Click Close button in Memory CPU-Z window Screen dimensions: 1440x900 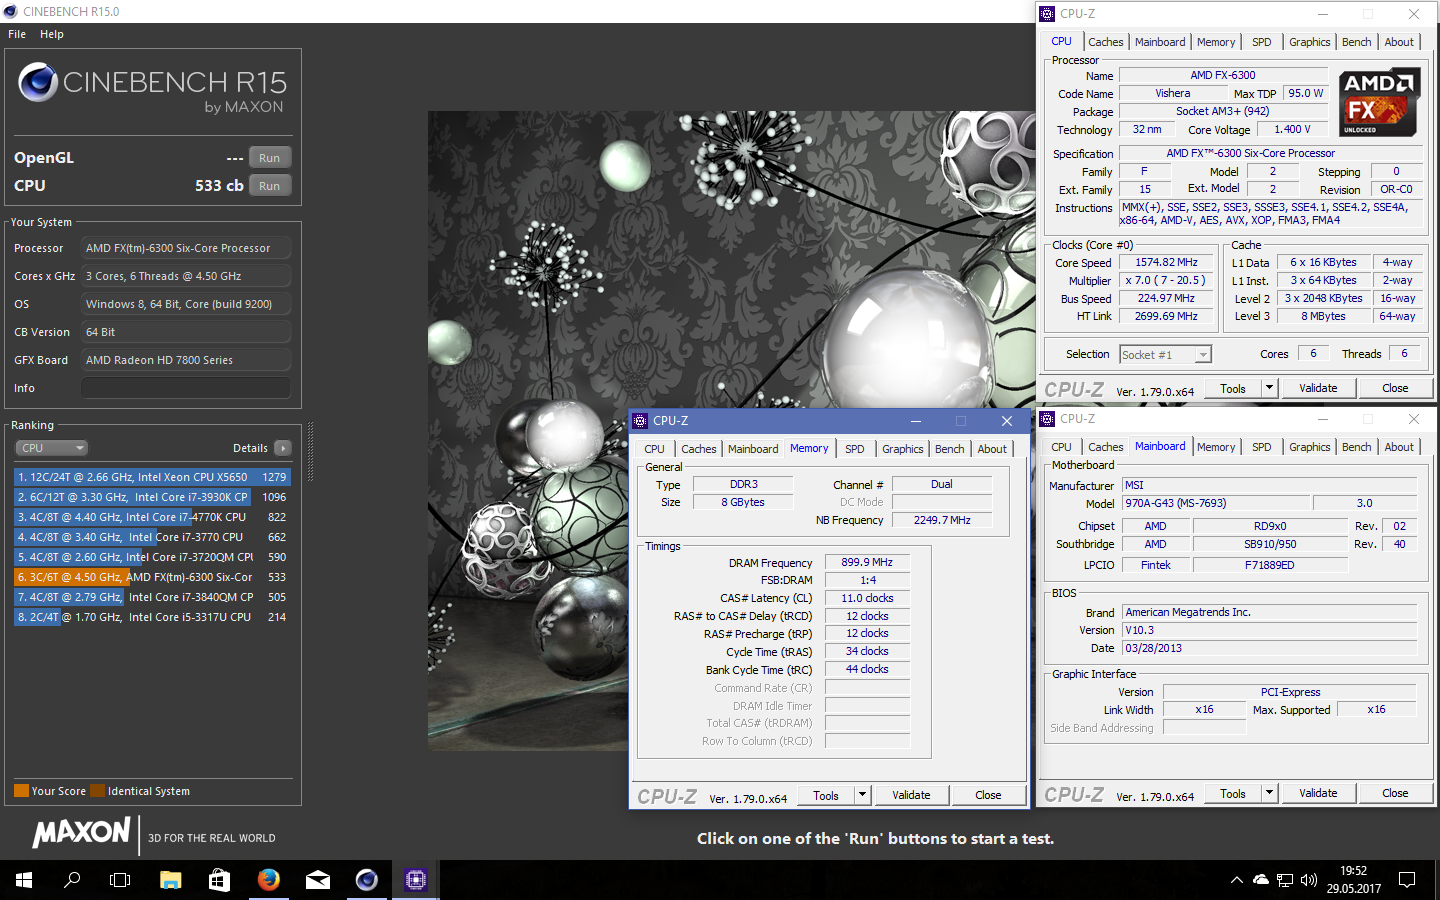988,795
